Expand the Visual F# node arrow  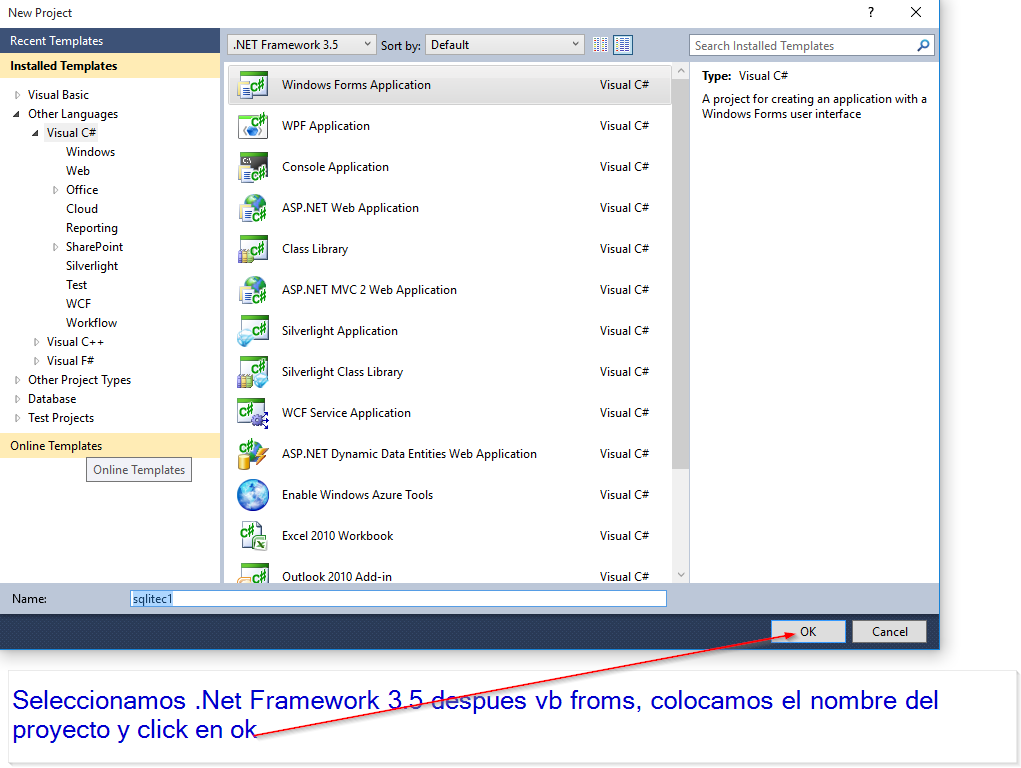coord(36,361)
